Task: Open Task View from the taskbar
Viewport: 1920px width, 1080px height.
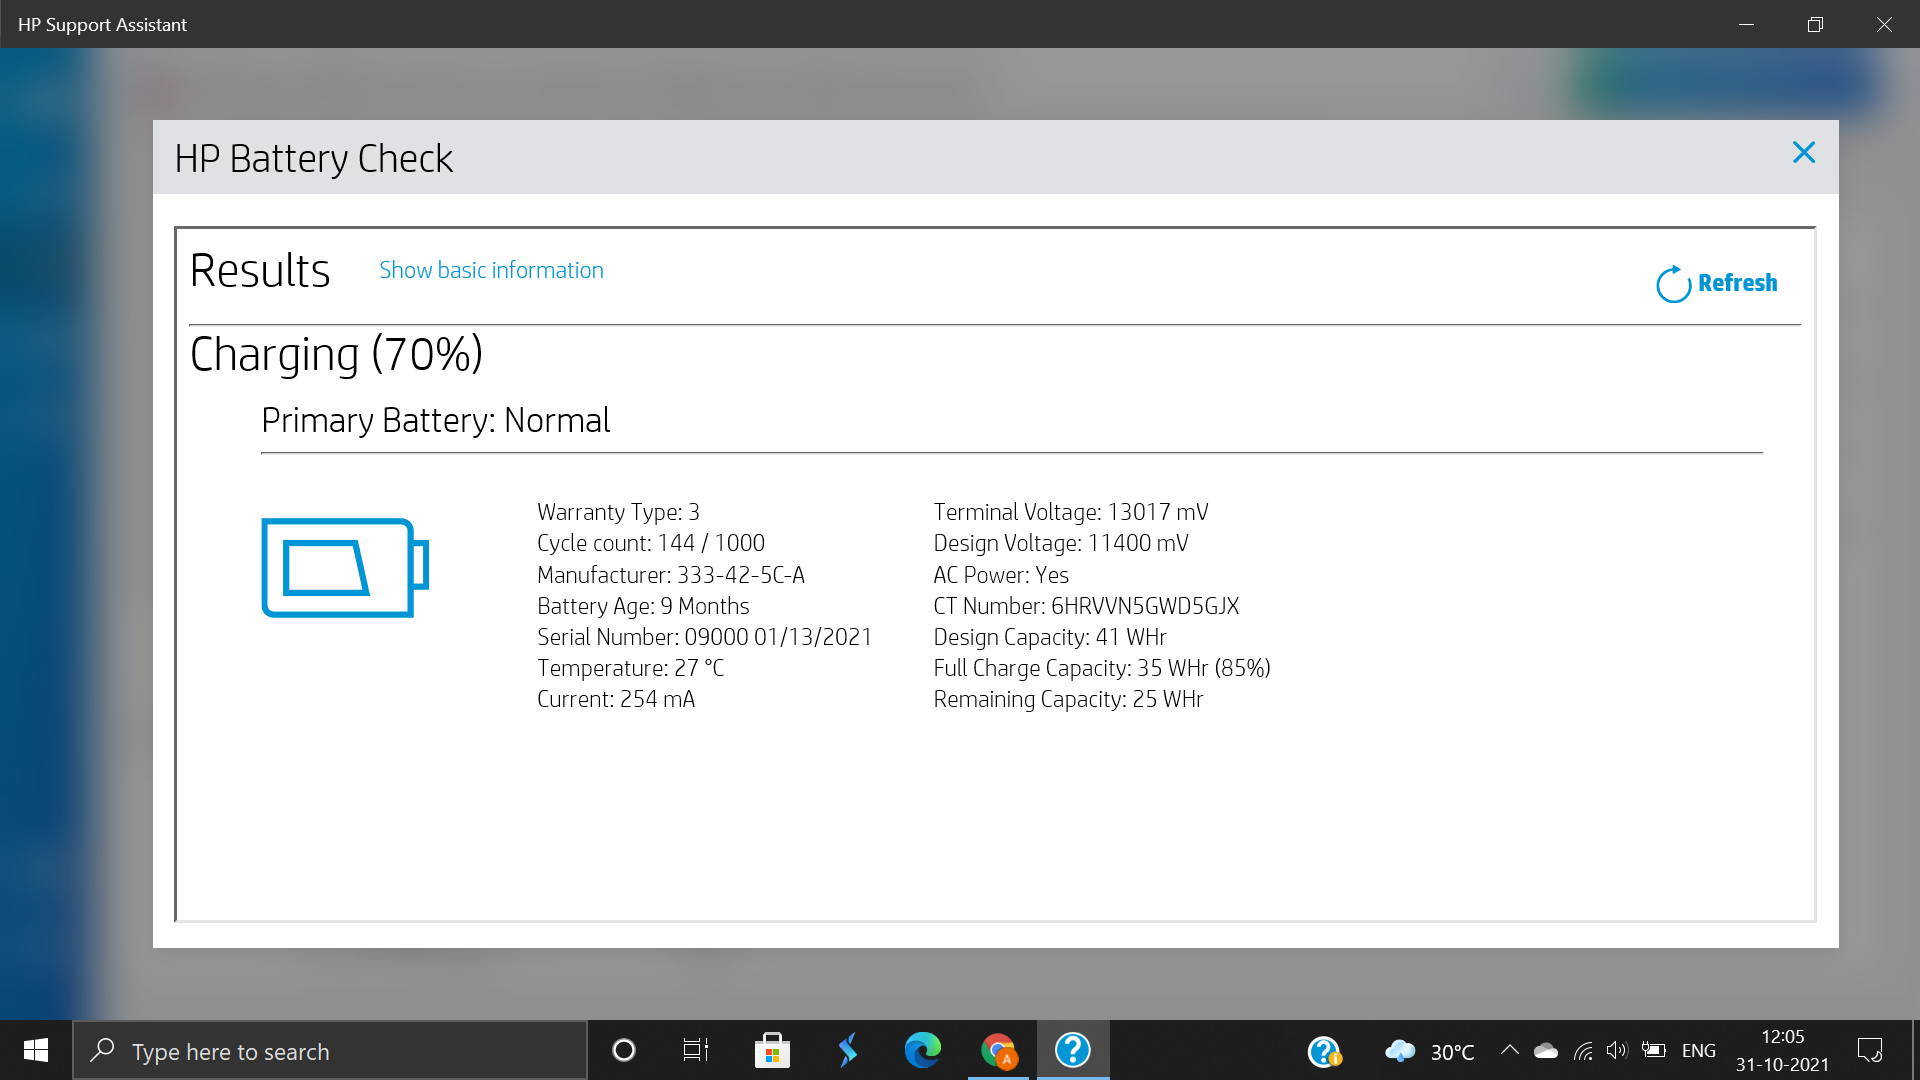Action: point(694,1050)
